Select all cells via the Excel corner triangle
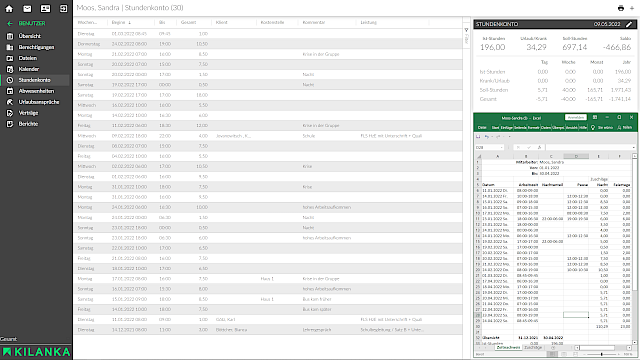 (478, 156)
